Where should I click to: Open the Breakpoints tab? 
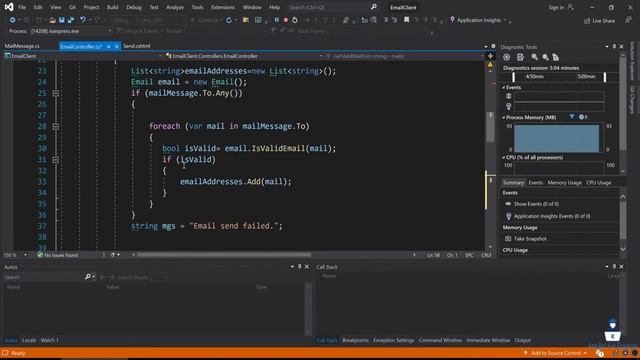tap(355, 340)
